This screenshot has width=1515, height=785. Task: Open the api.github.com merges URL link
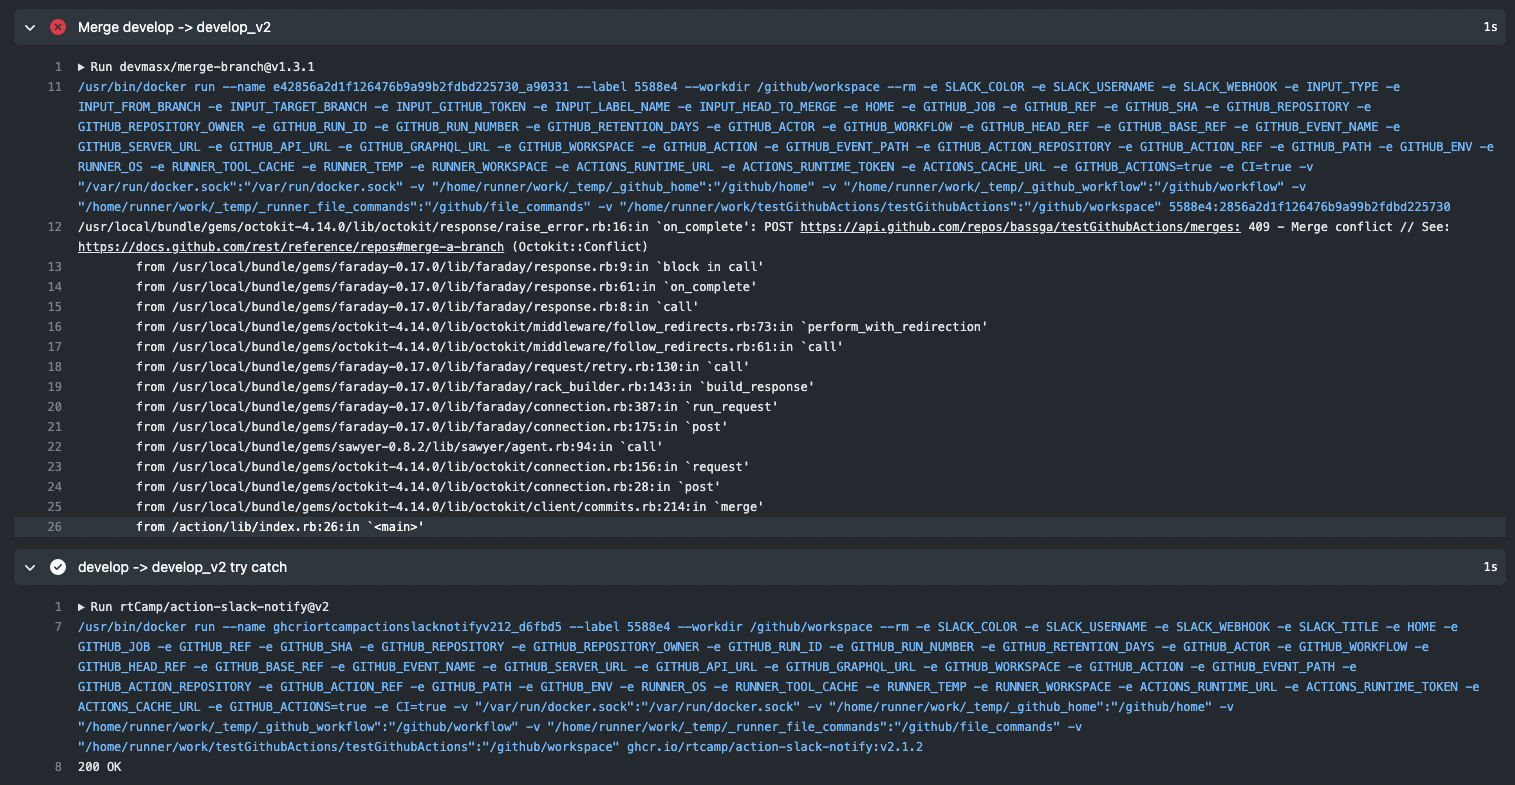point(1020,227)
